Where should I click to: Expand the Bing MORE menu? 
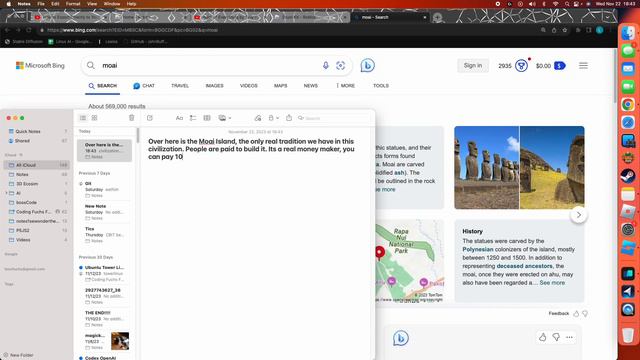click(345, 86)
